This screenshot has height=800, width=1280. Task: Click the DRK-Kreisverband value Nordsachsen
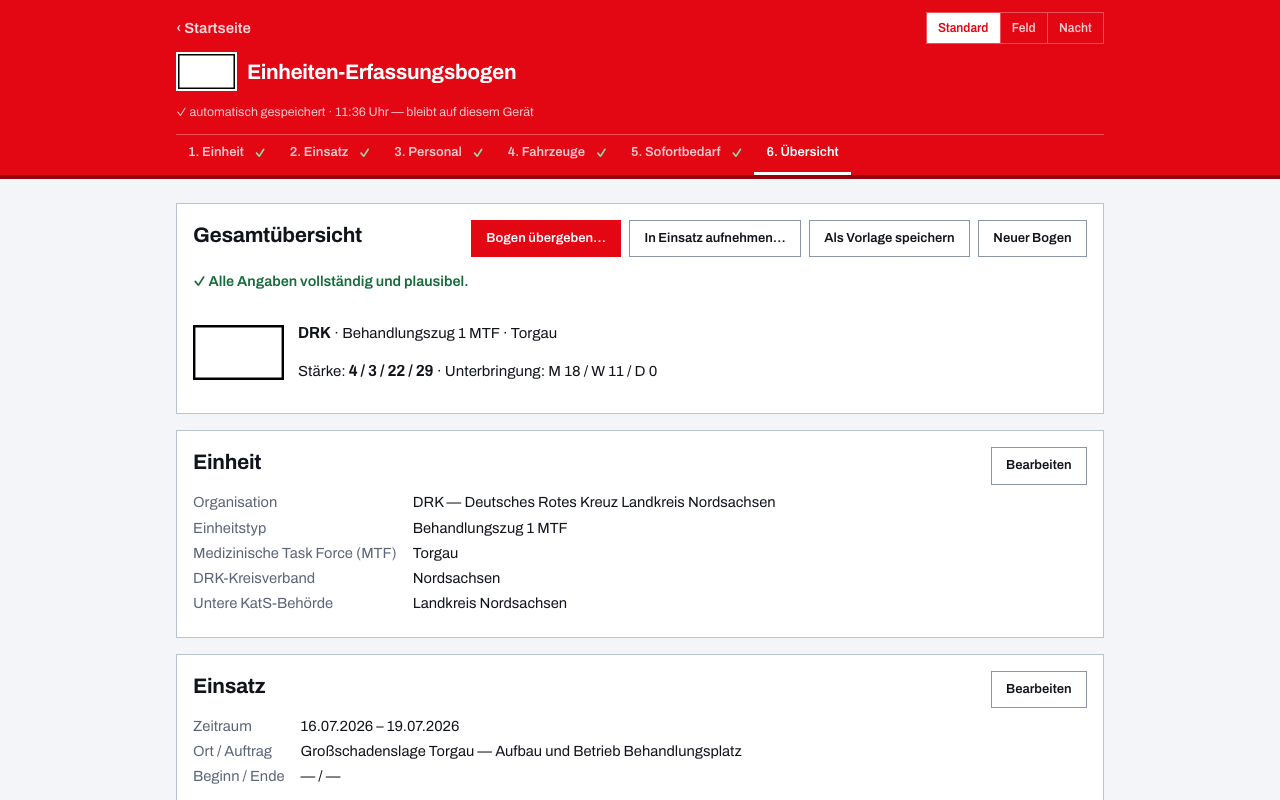click(456, 578)
